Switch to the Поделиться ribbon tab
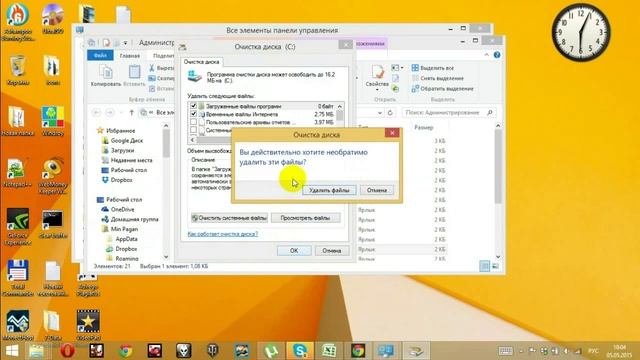This screenshot has width=640, height=360. pos(163,56)
